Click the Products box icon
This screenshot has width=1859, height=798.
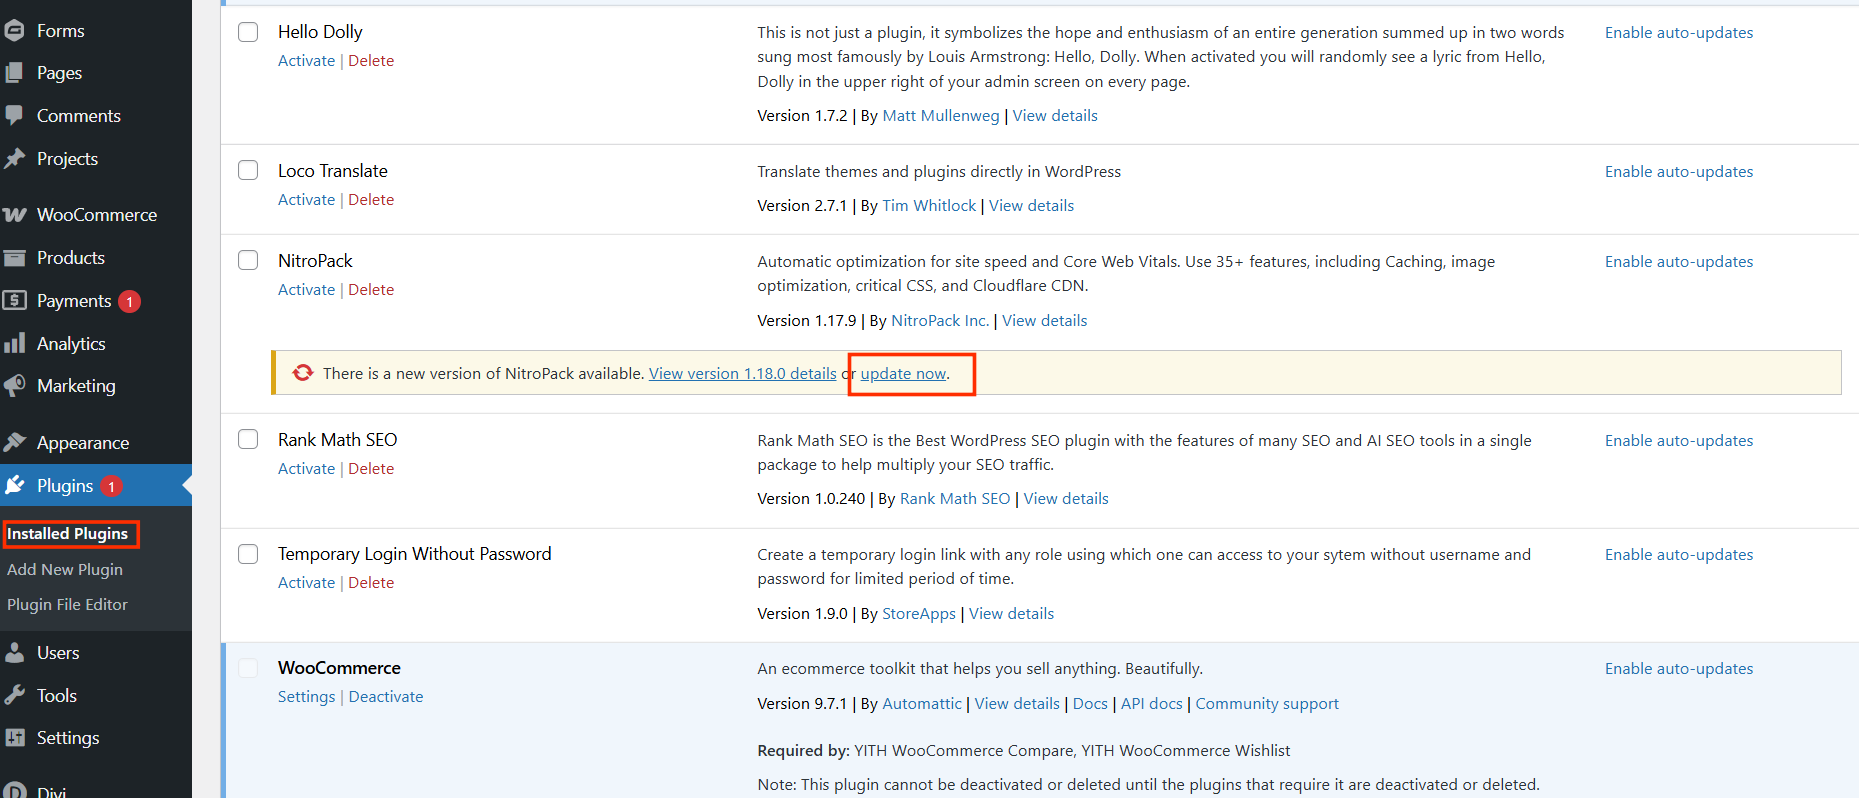tap(14, 258)
